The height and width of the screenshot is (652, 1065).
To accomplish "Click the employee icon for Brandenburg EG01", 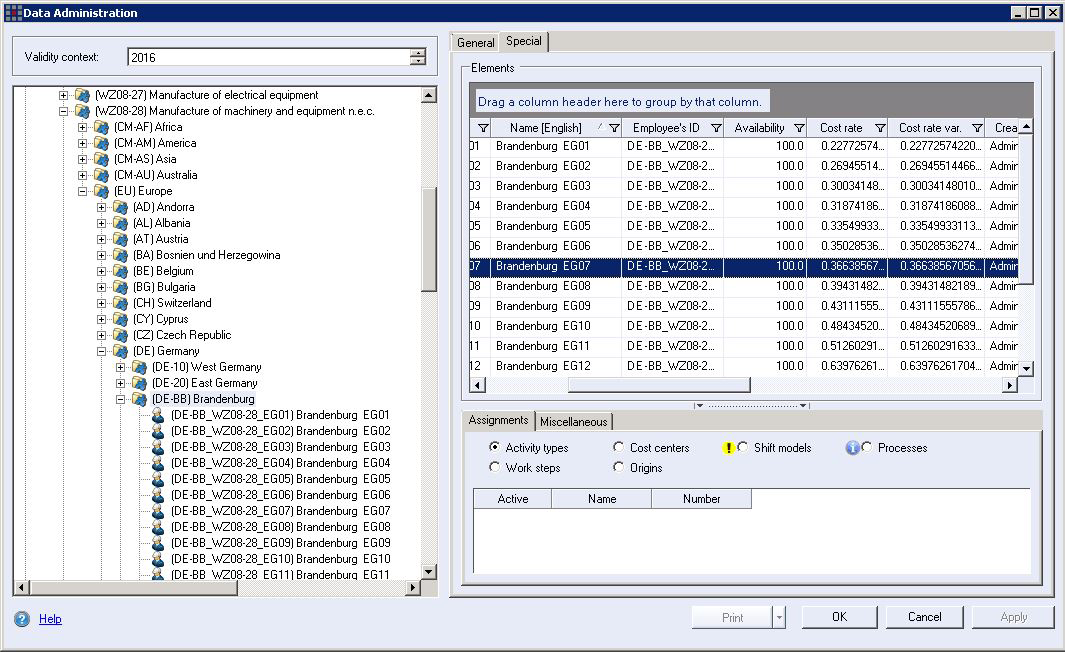I will (158, 415).
